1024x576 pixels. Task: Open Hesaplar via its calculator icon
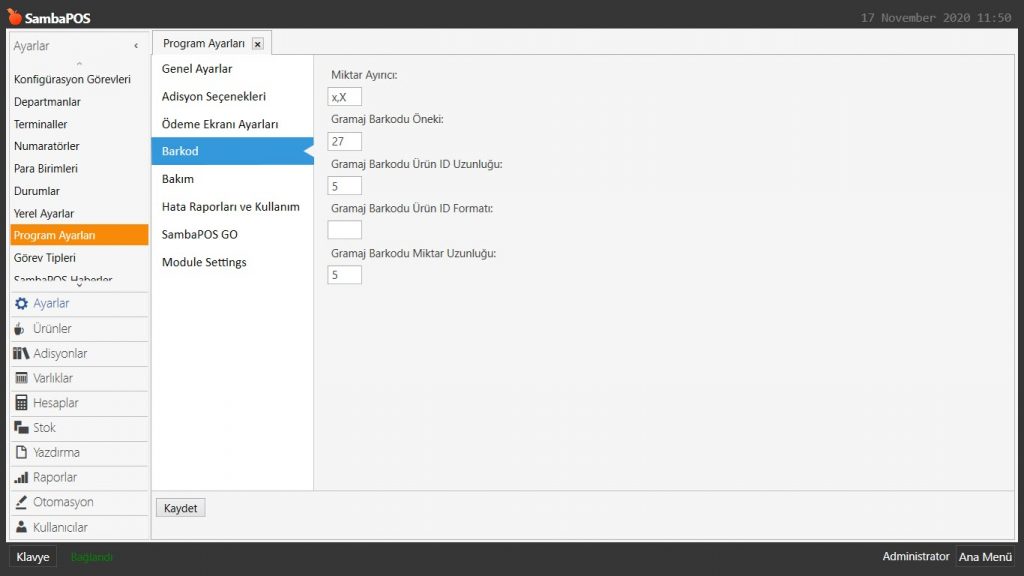tap(21, 403)
